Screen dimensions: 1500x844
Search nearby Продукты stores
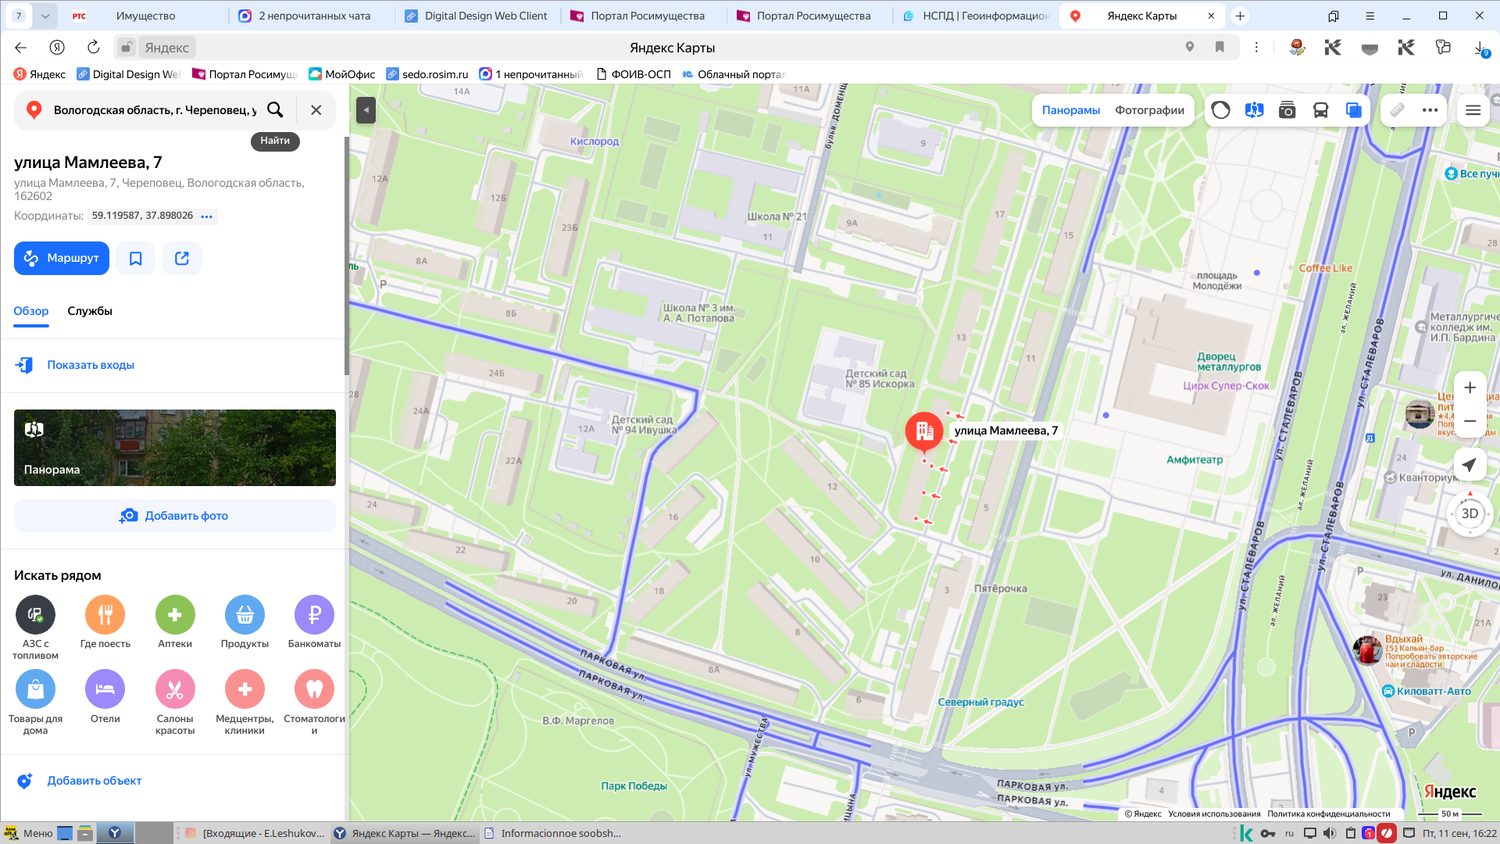click(x=245, y=622)
